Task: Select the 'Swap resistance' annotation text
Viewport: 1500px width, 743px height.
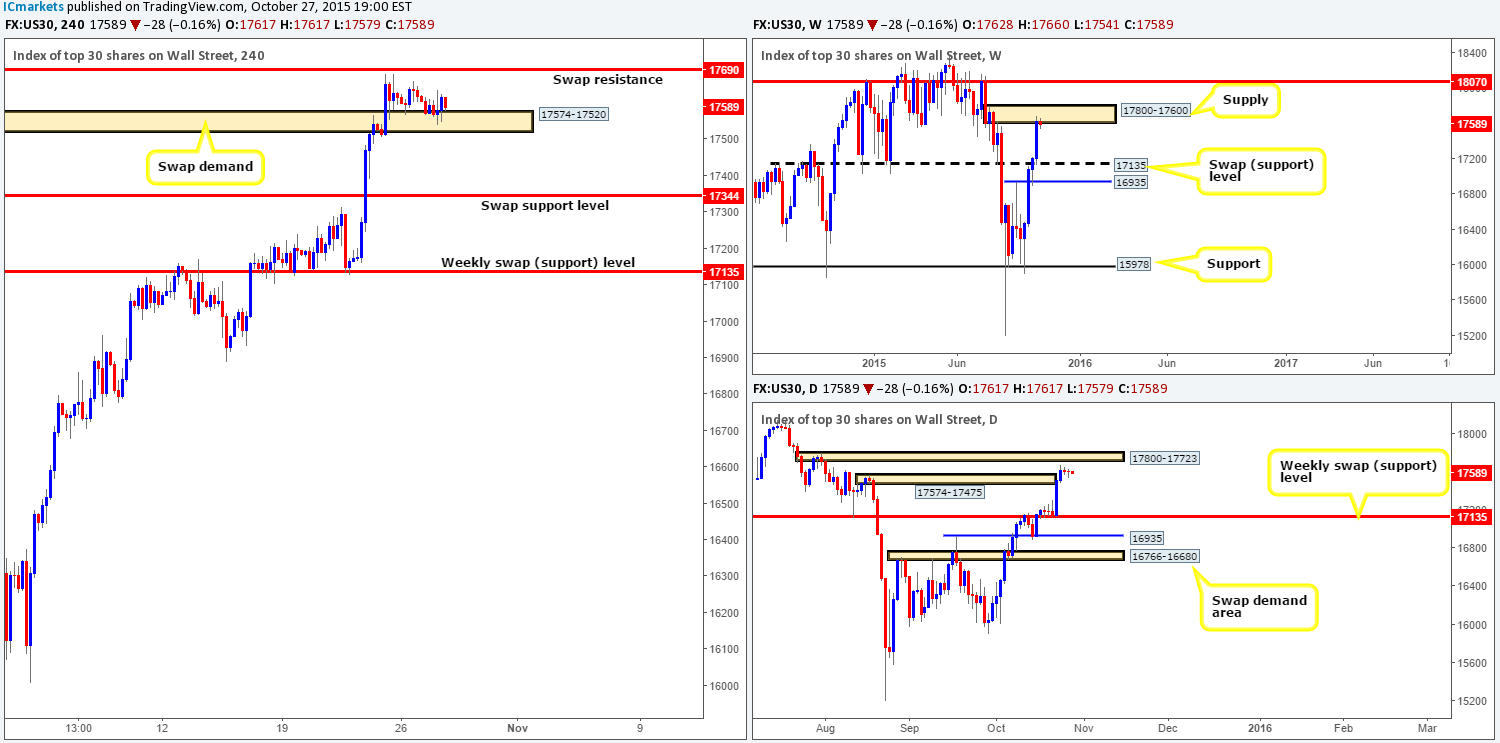Action: click(x=607, y=79)
